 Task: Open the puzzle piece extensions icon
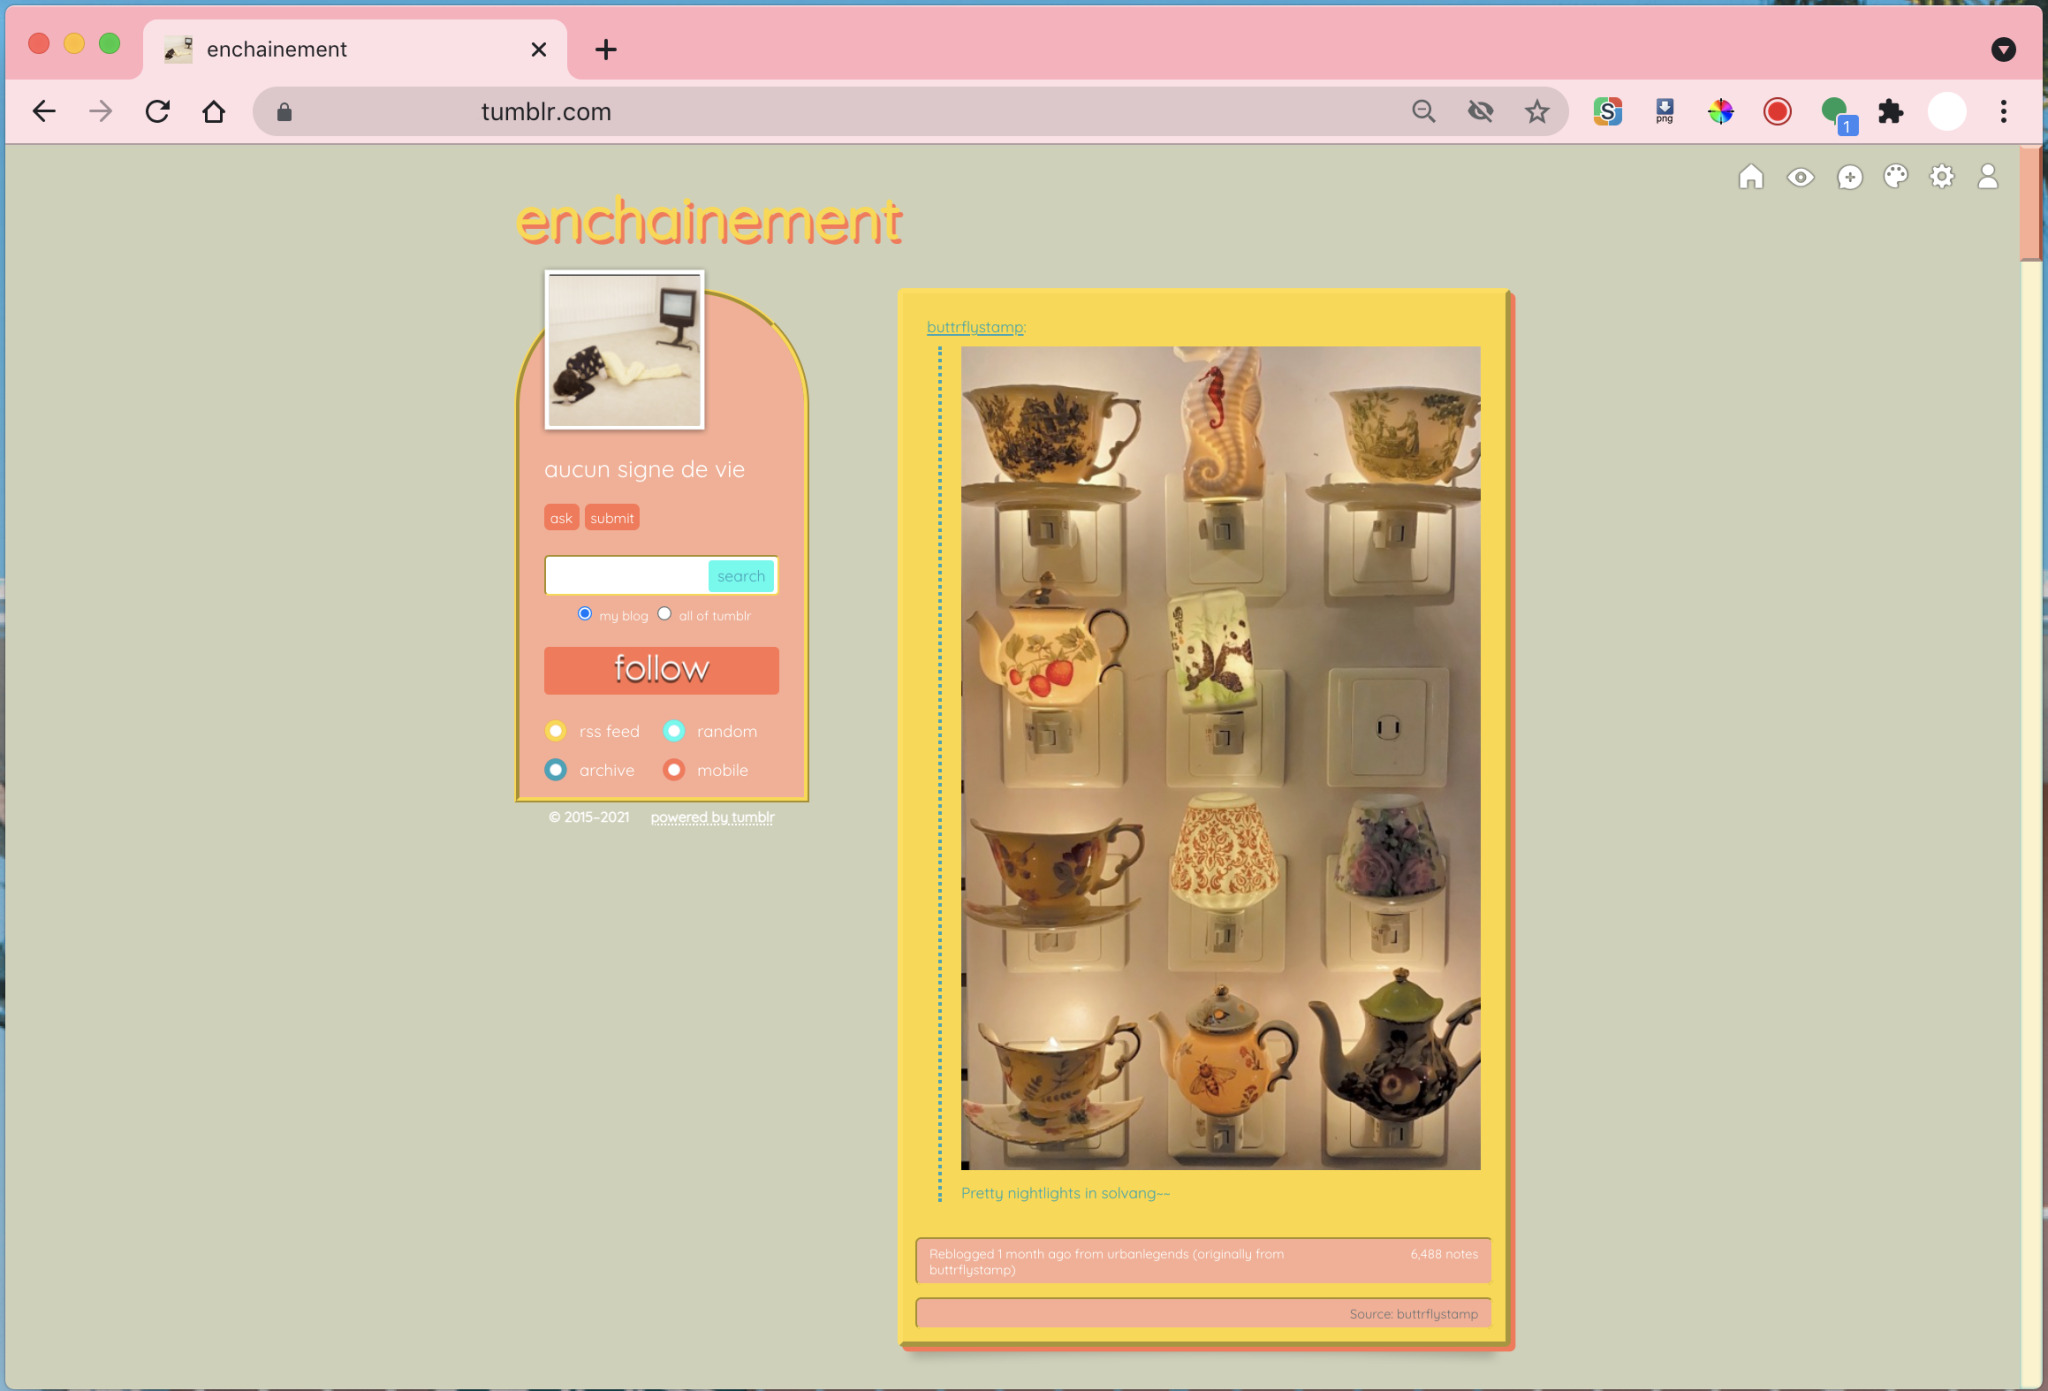pyautogui.click(x=1890, y=112)
